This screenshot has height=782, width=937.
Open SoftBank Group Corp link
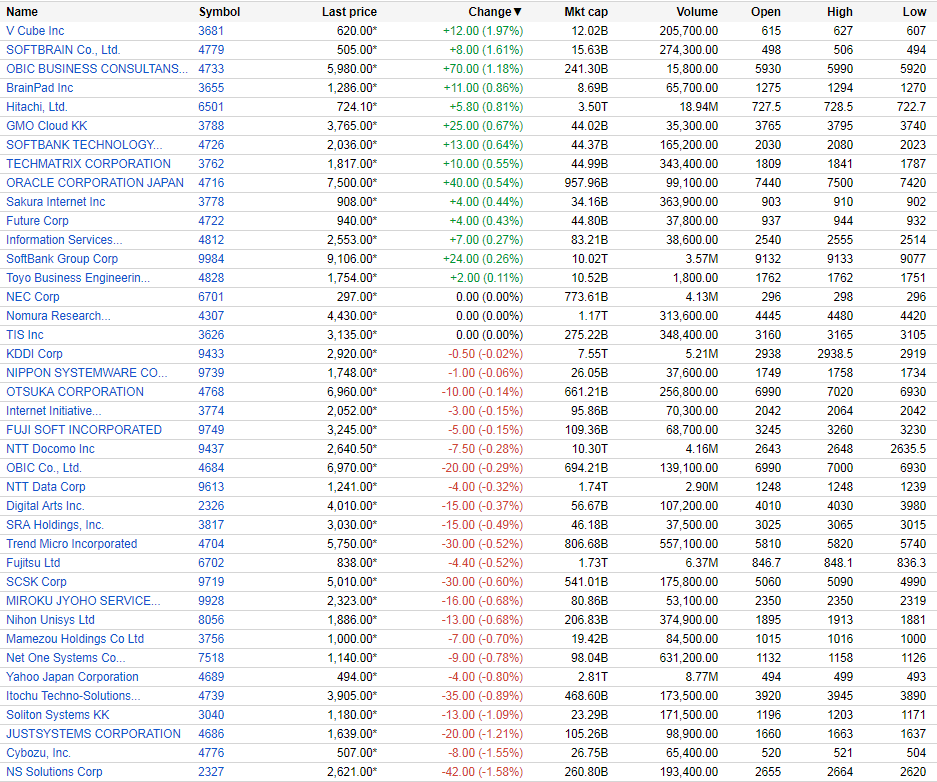[x=62, y=259]
